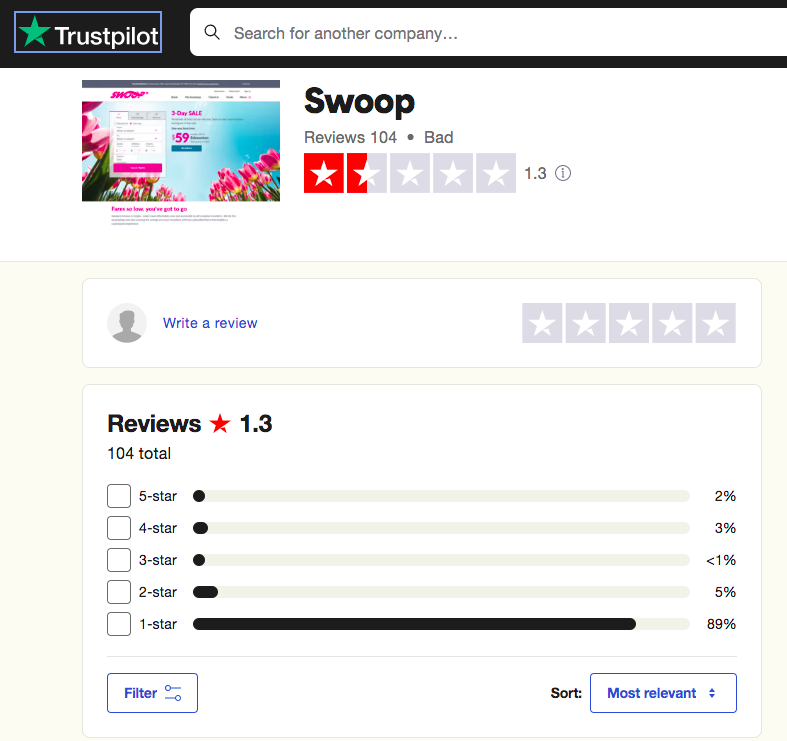
Task: Rate five stars in review box
Action: 715,323
